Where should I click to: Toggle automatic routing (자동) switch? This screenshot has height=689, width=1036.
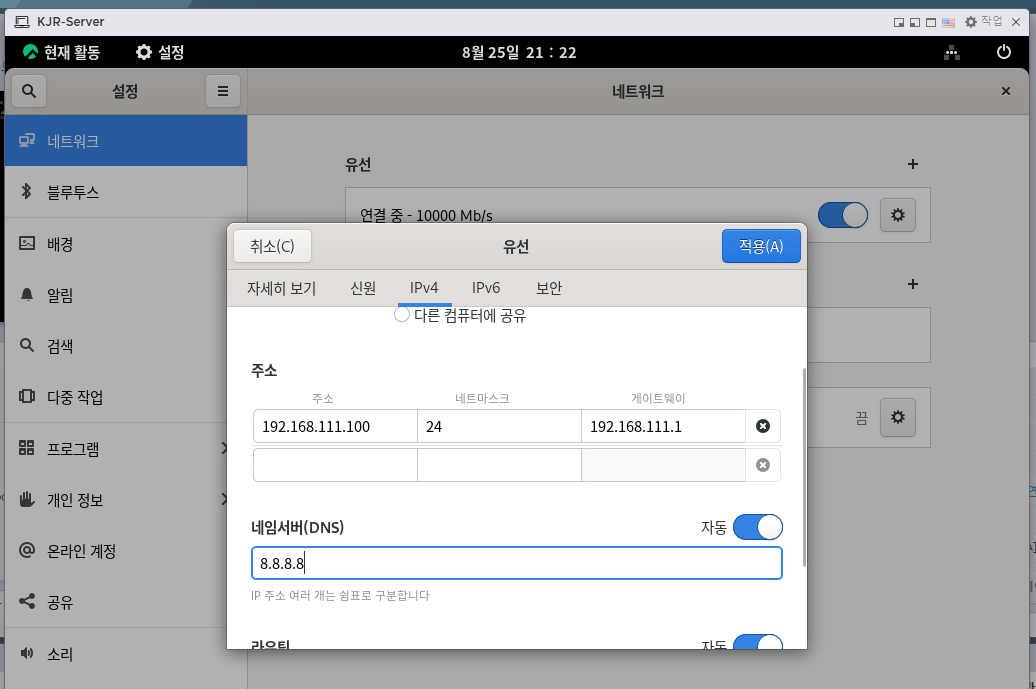[x=758, y=642]
